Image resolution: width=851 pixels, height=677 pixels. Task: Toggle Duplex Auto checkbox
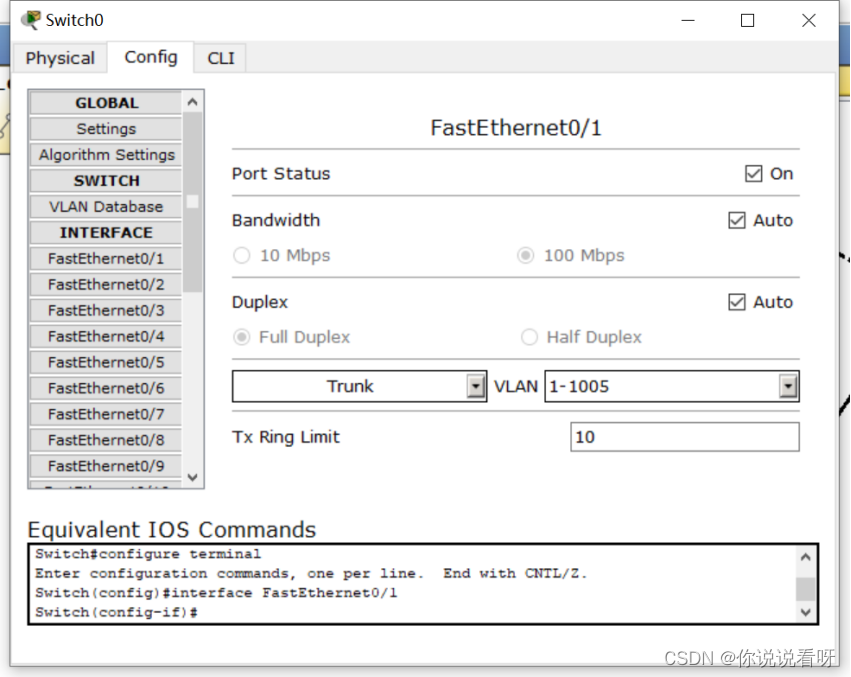pos(736,302)
